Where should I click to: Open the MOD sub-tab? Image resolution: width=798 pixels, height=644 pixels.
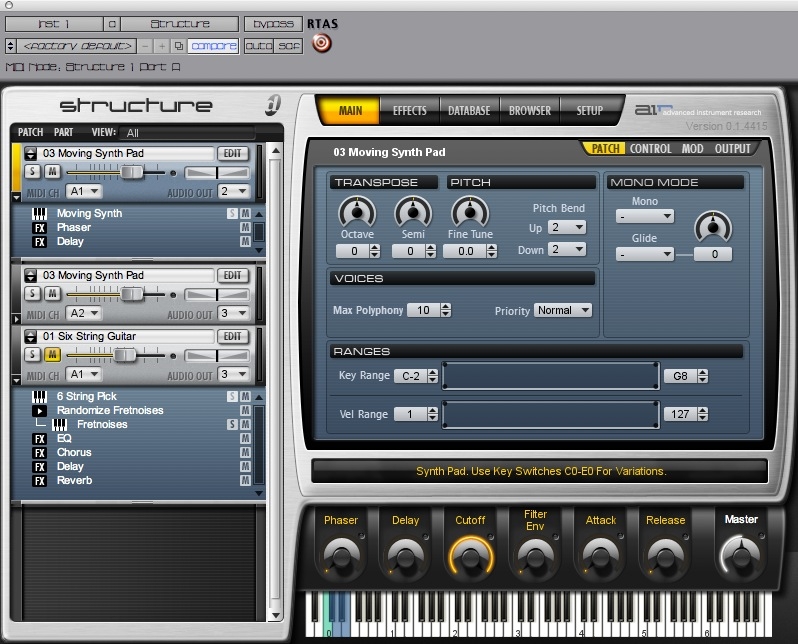[x=692, y=149]
